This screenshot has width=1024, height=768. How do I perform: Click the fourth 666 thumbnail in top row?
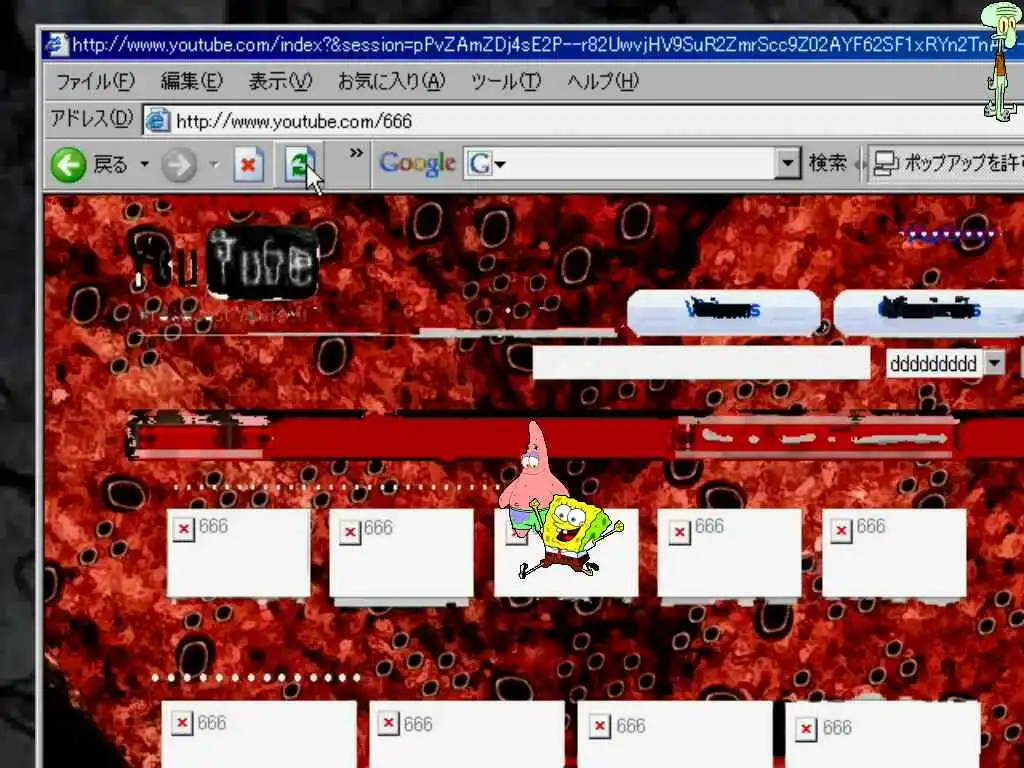[x=729, y=552]
